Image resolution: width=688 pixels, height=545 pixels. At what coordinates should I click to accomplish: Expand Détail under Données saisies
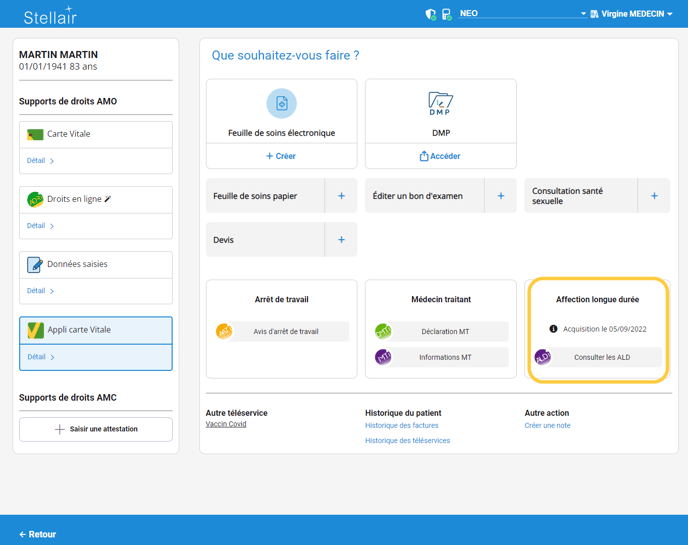click(40, 291)
